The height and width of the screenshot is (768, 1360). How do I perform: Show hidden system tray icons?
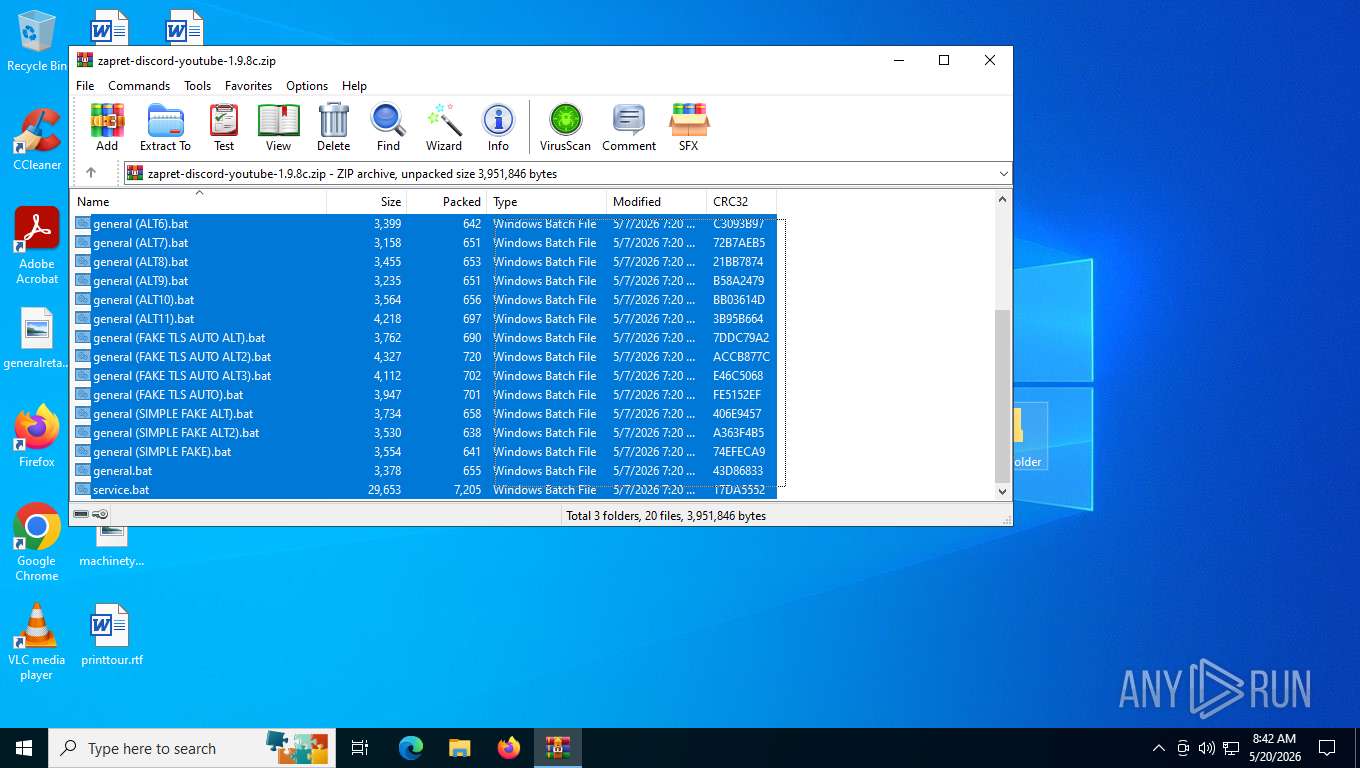click(x=1159, y=748)
